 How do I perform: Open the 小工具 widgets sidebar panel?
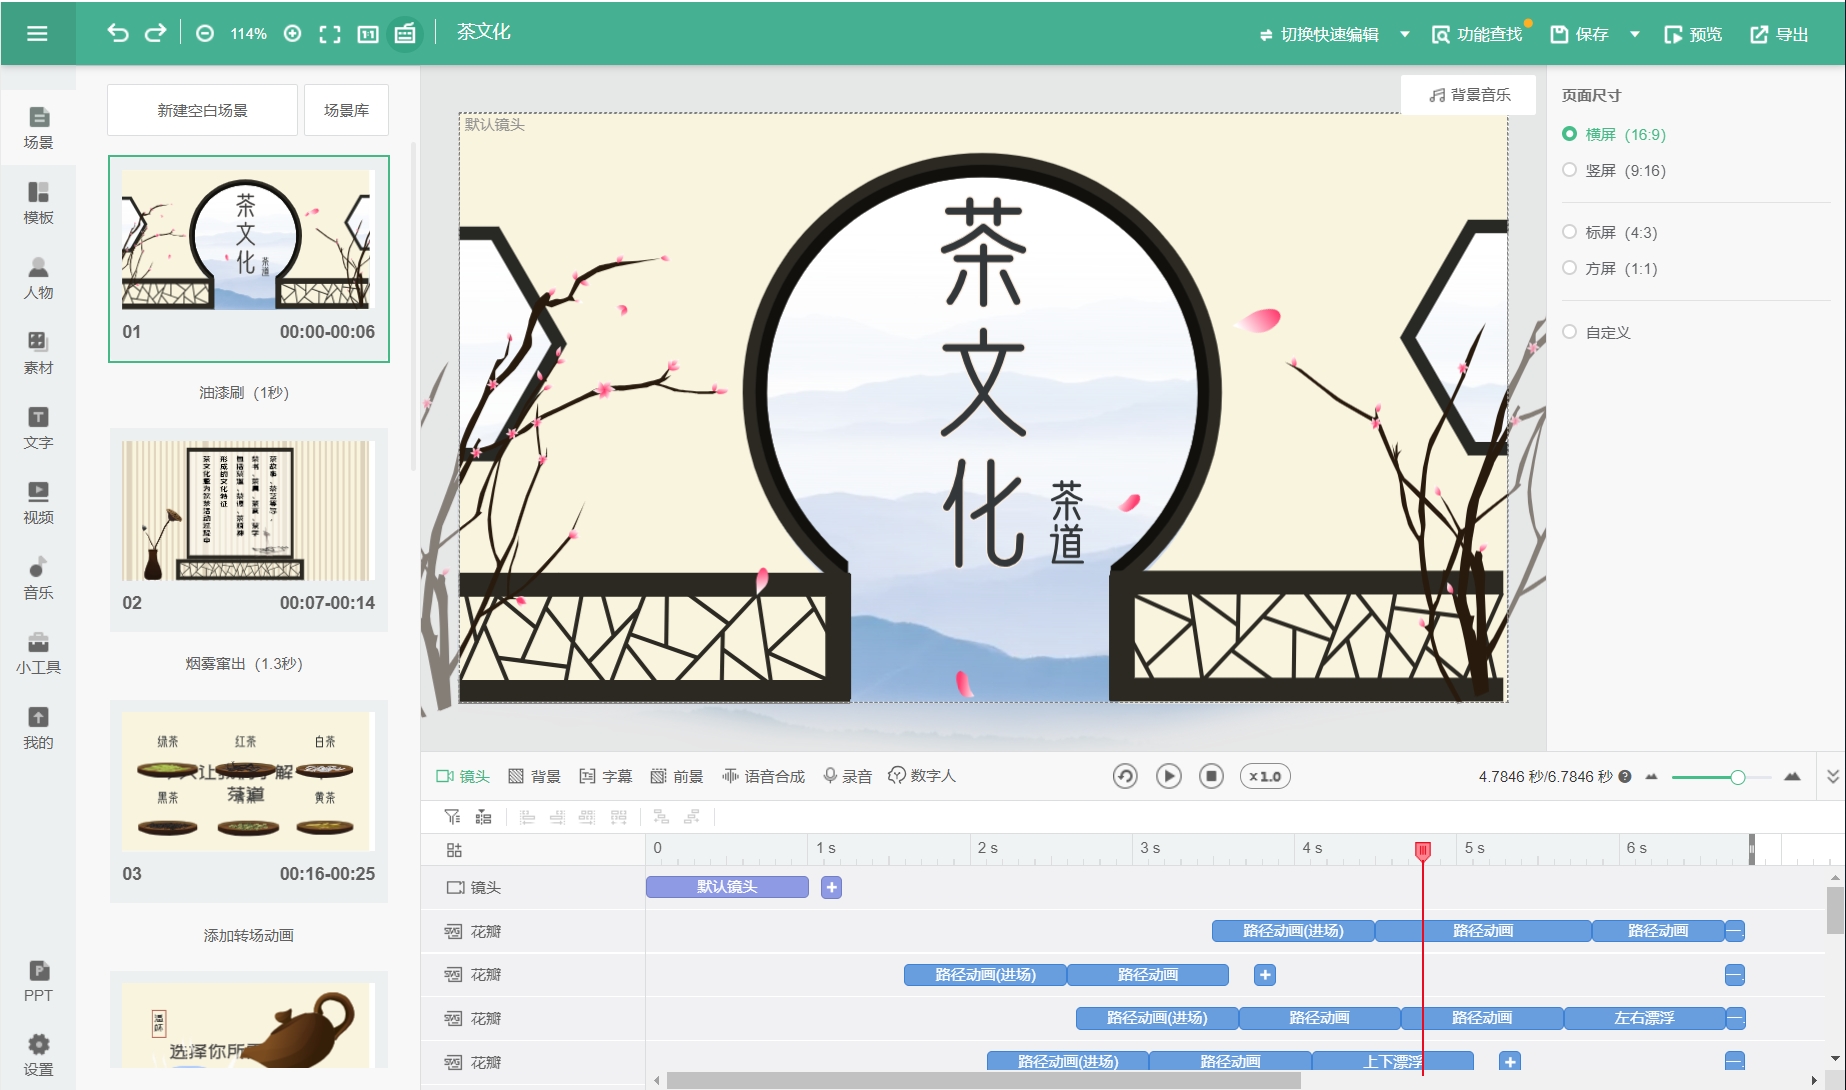click(x=38, y=653)
